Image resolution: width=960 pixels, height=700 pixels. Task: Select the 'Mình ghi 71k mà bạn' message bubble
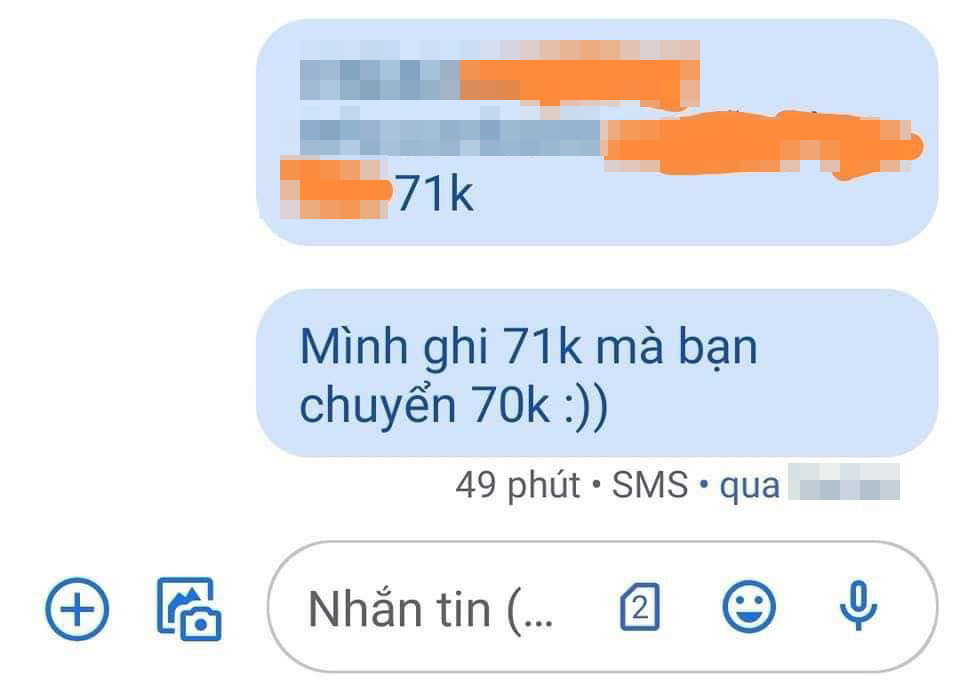point(597,373)
